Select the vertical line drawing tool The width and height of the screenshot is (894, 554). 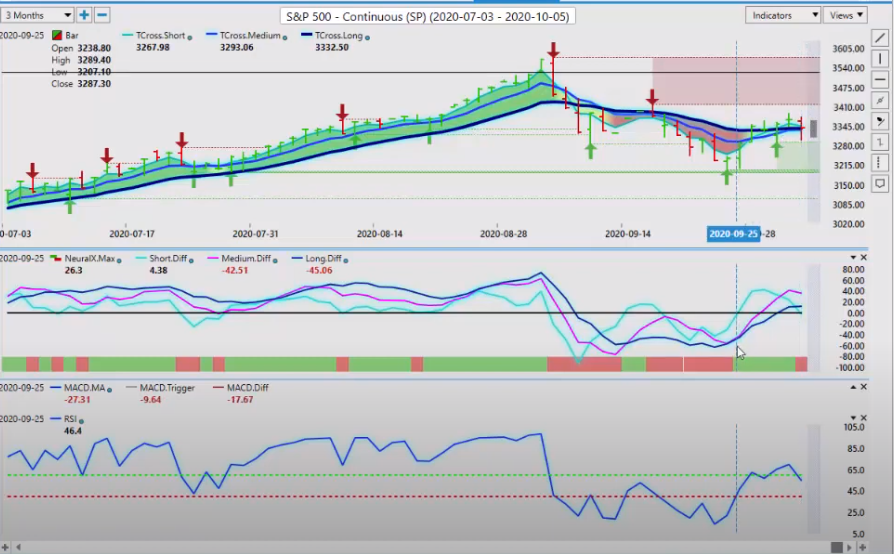pos(880,59)
